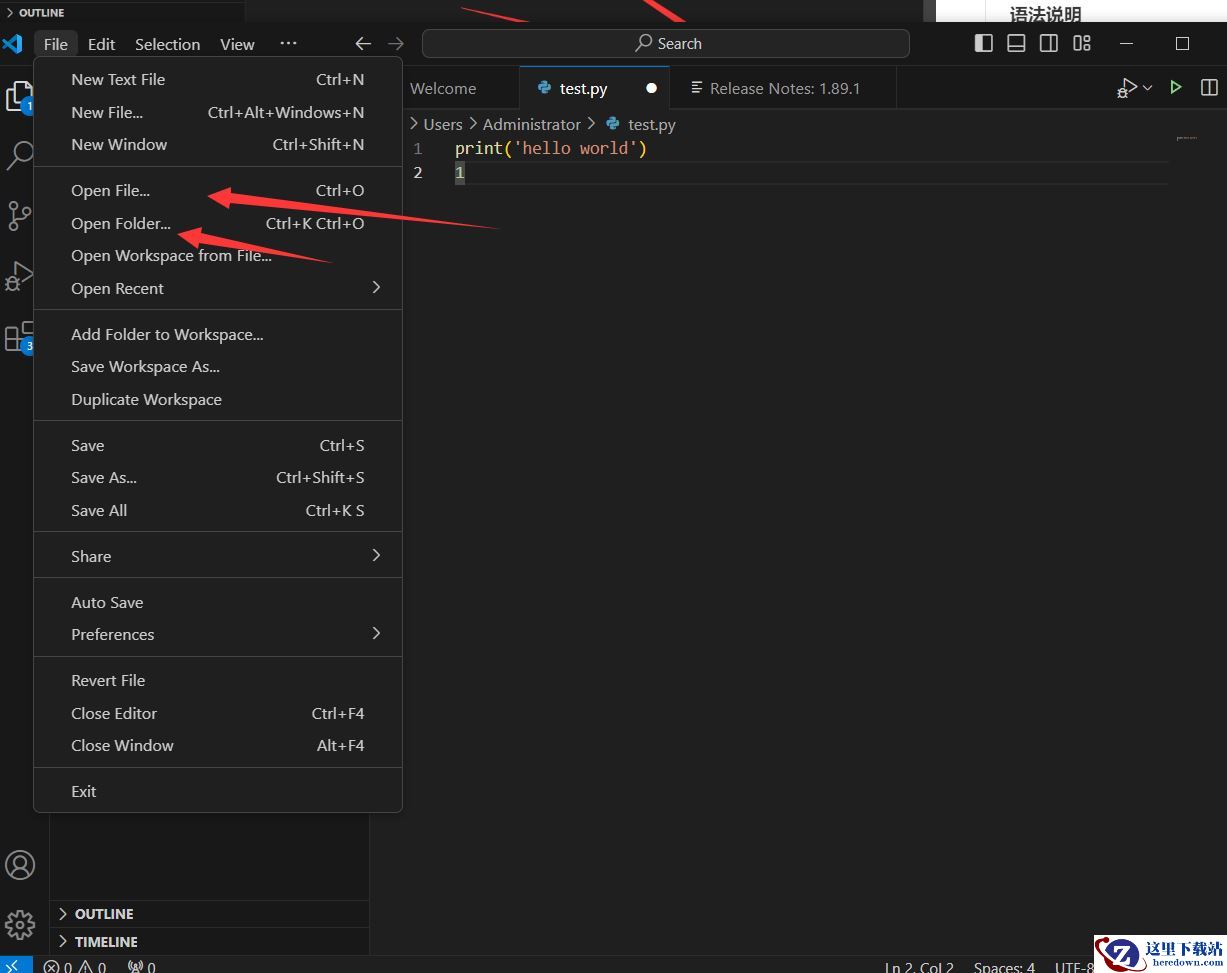Switch to Release Notes: 1.89.1 tab

click(x=784, y=88)
